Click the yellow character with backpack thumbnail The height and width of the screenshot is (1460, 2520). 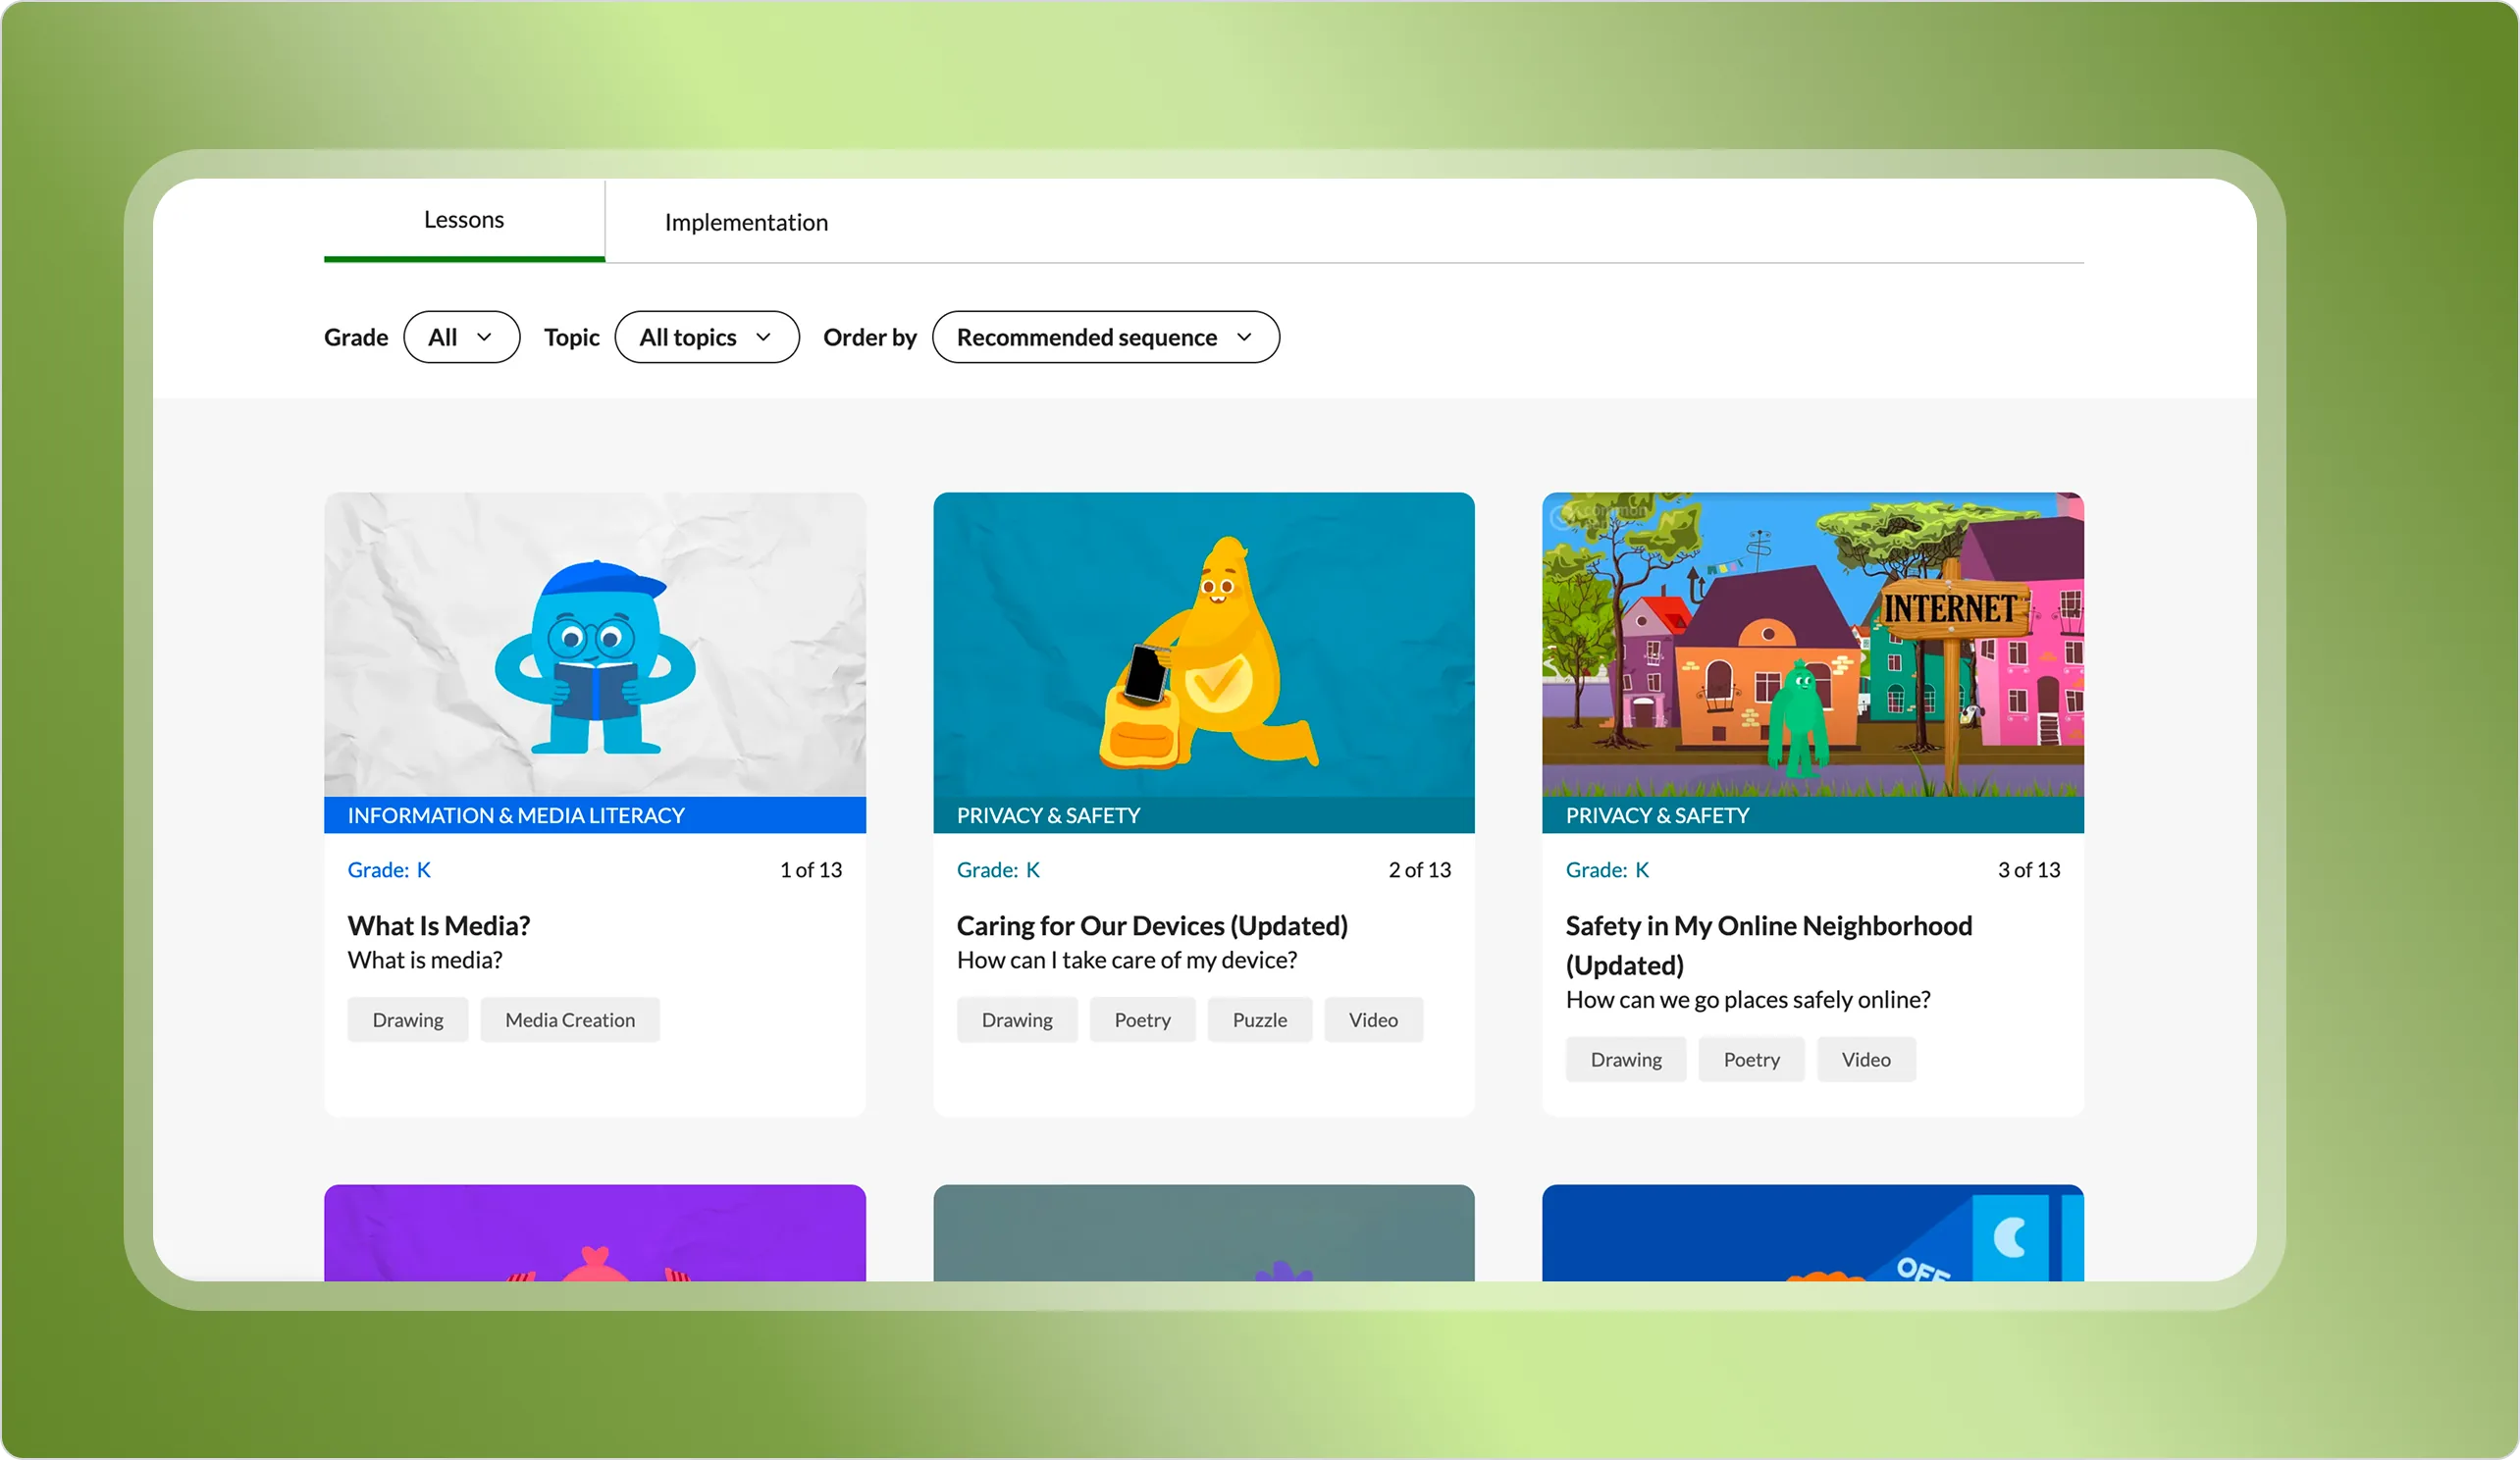[1203, 645]
